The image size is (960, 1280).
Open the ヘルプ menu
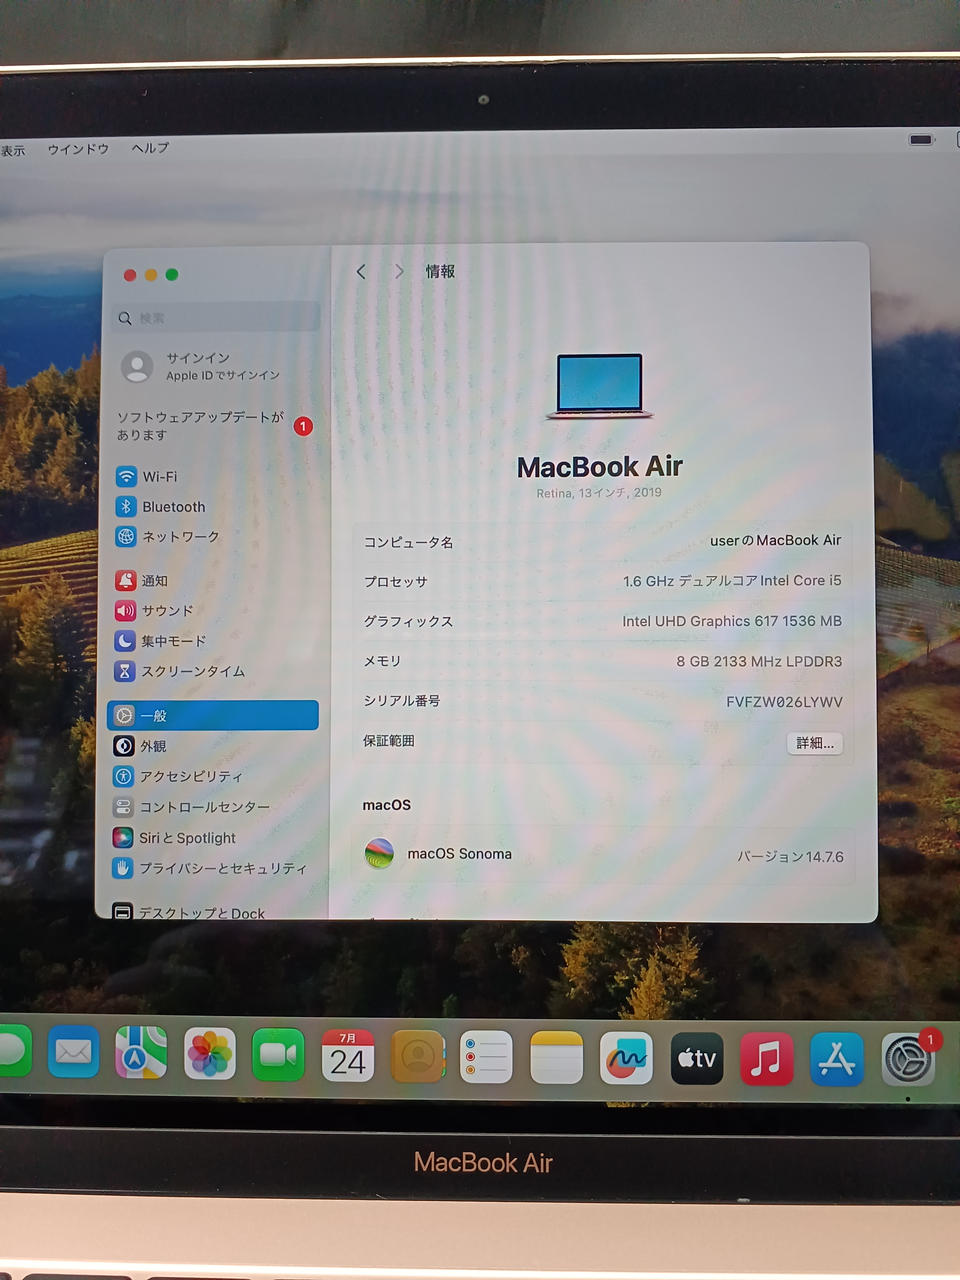(150, 148)
